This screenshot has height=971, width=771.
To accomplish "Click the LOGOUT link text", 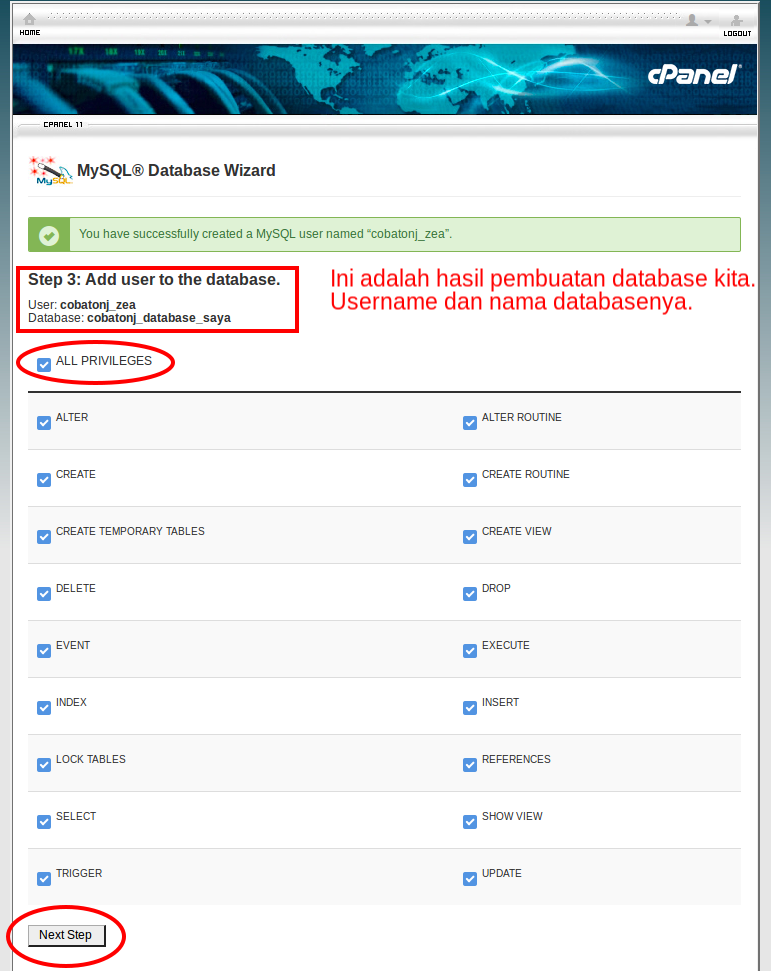I will click(x=737, y=33).
